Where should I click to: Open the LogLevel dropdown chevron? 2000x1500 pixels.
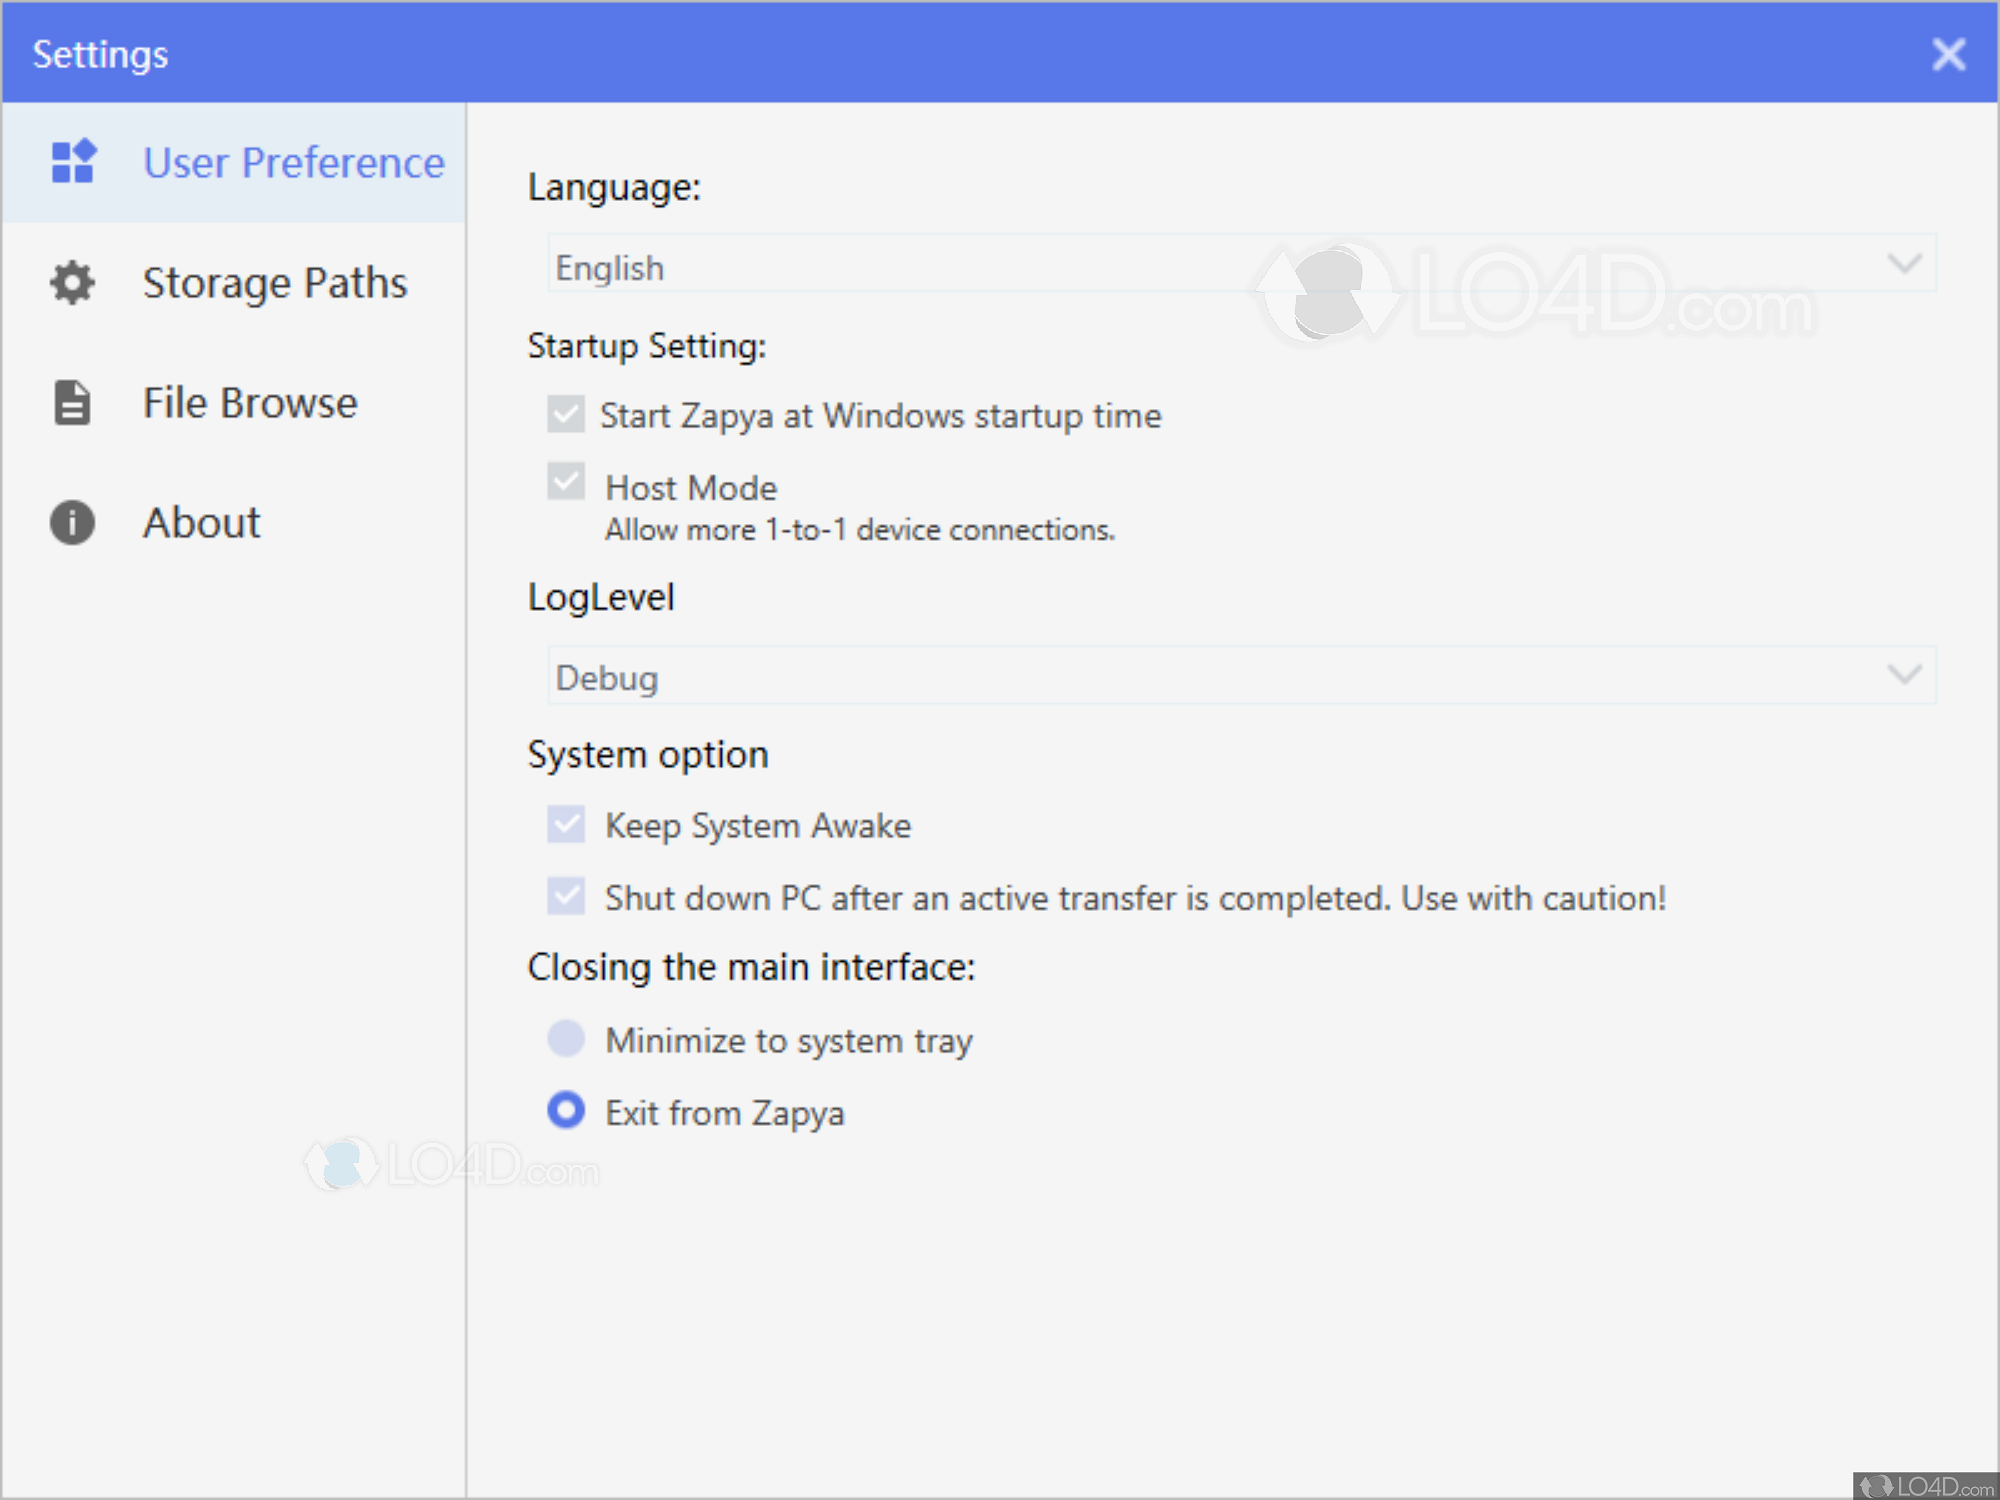point(1904,675)
